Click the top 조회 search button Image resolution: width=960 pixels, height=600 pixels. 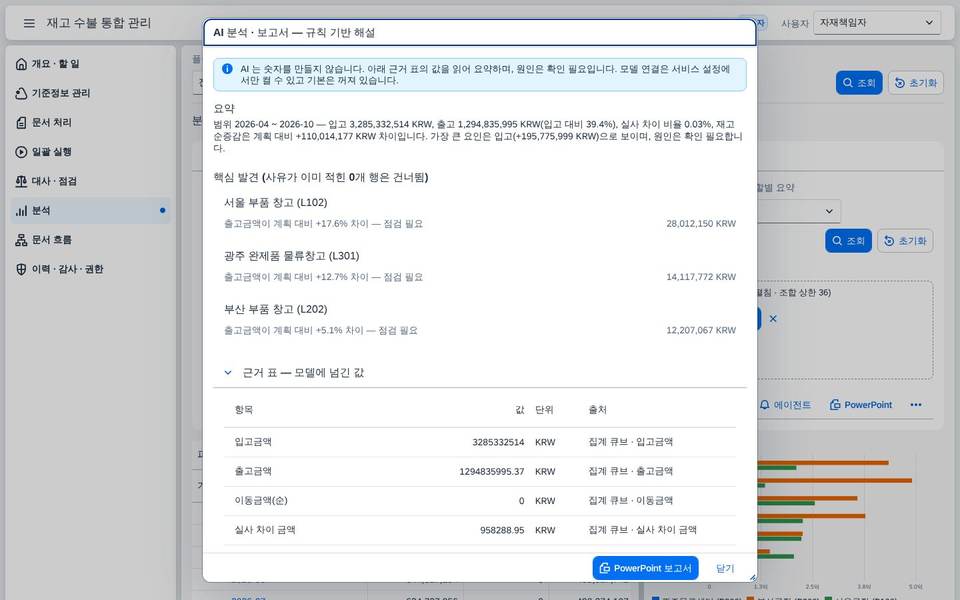859,83
